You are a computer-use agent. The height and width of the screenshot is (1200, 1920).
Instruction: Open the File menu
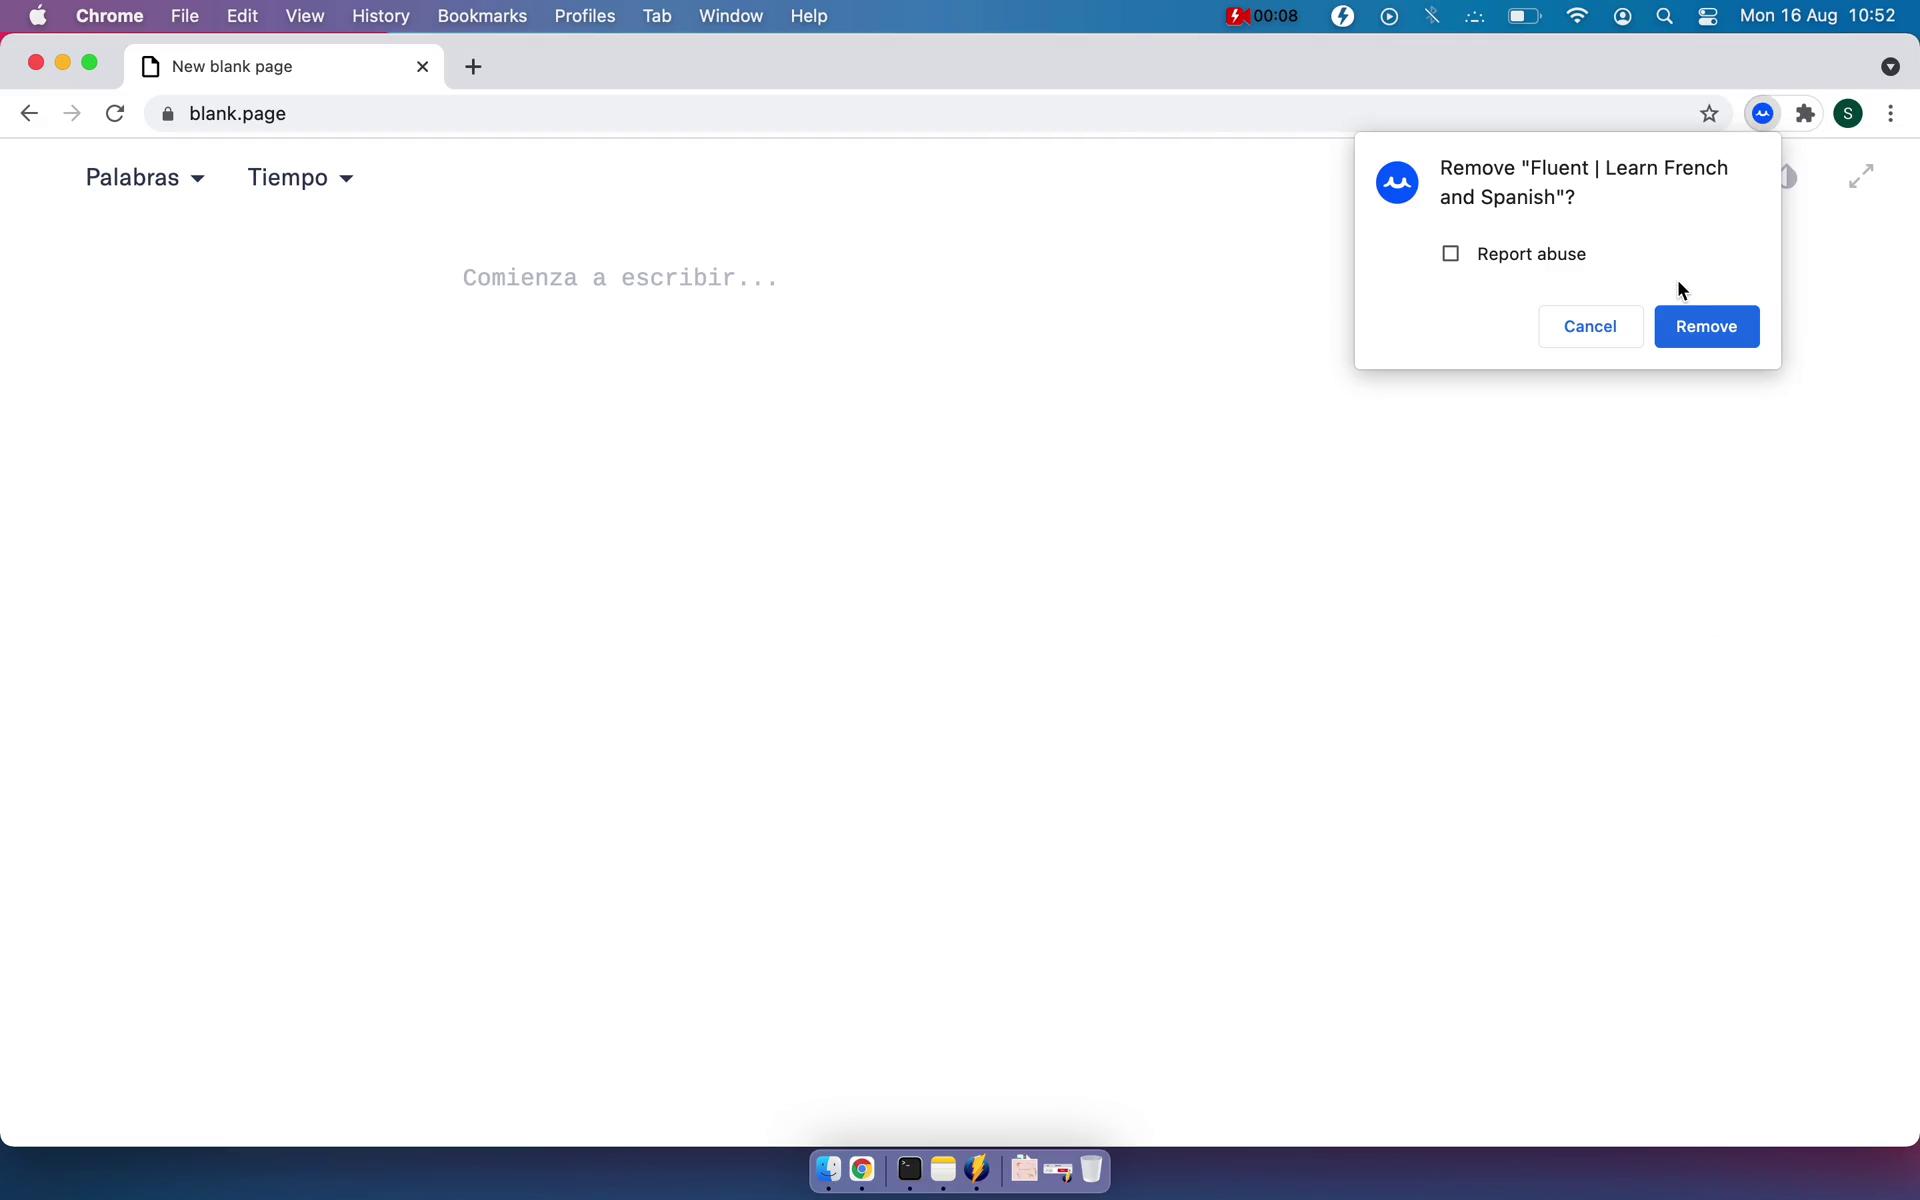pyautogui.click(x=184, y=16)
